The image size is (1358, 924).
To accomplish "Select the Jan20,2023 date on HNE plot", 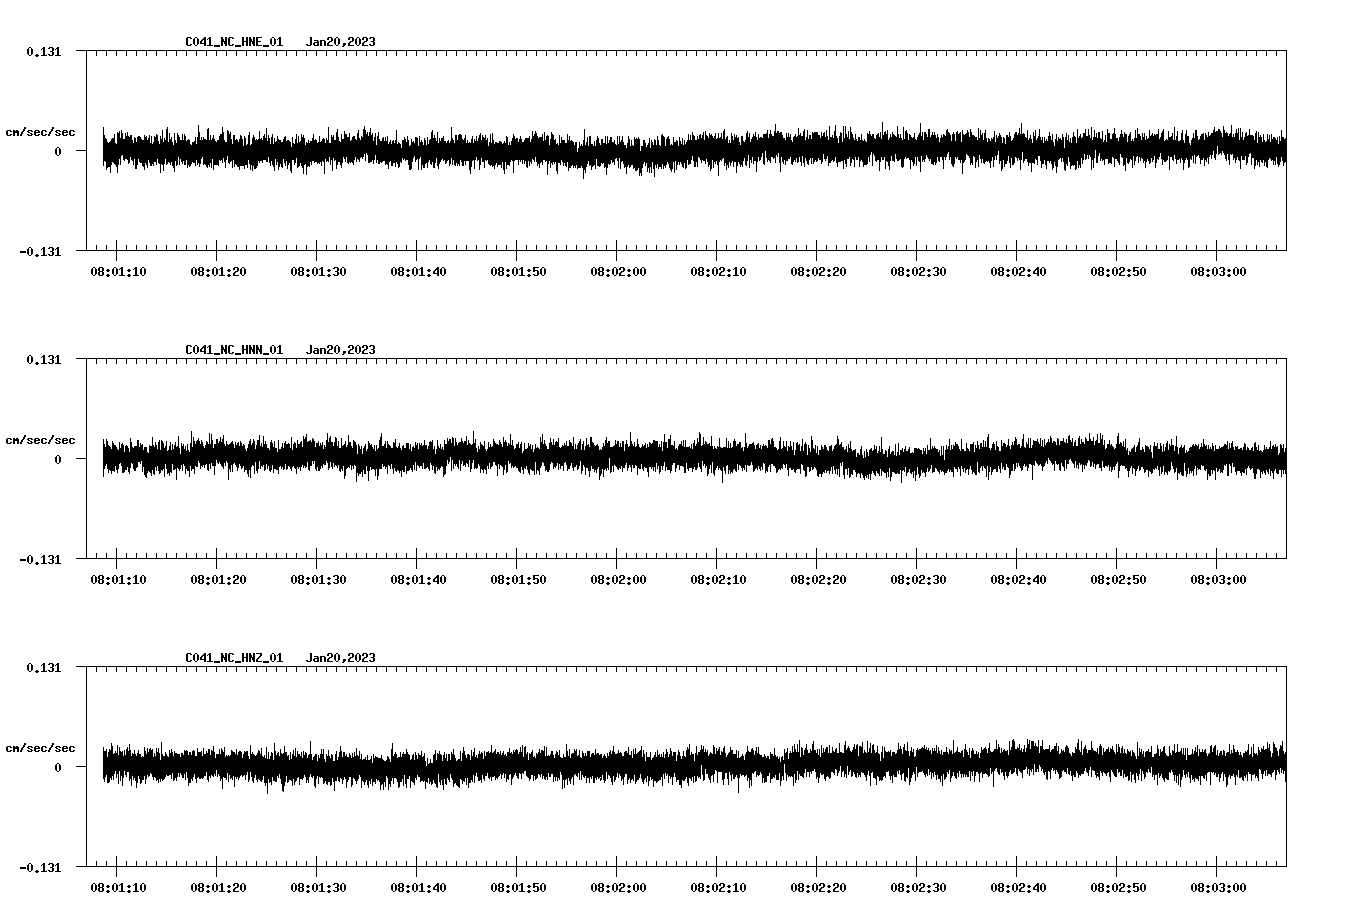I will 341,42.
